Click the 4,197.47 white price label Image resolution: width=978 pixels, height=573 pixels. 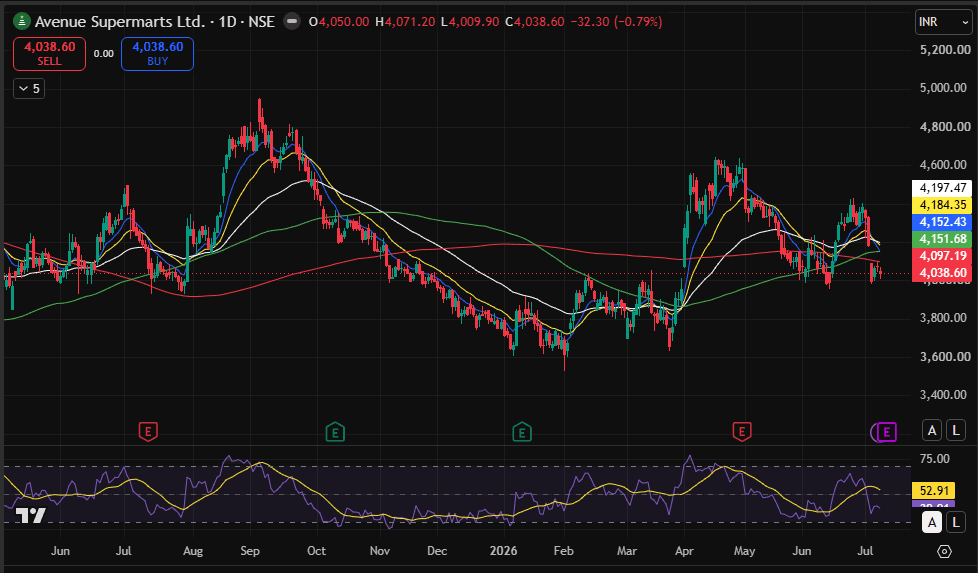tap(942, 188)
